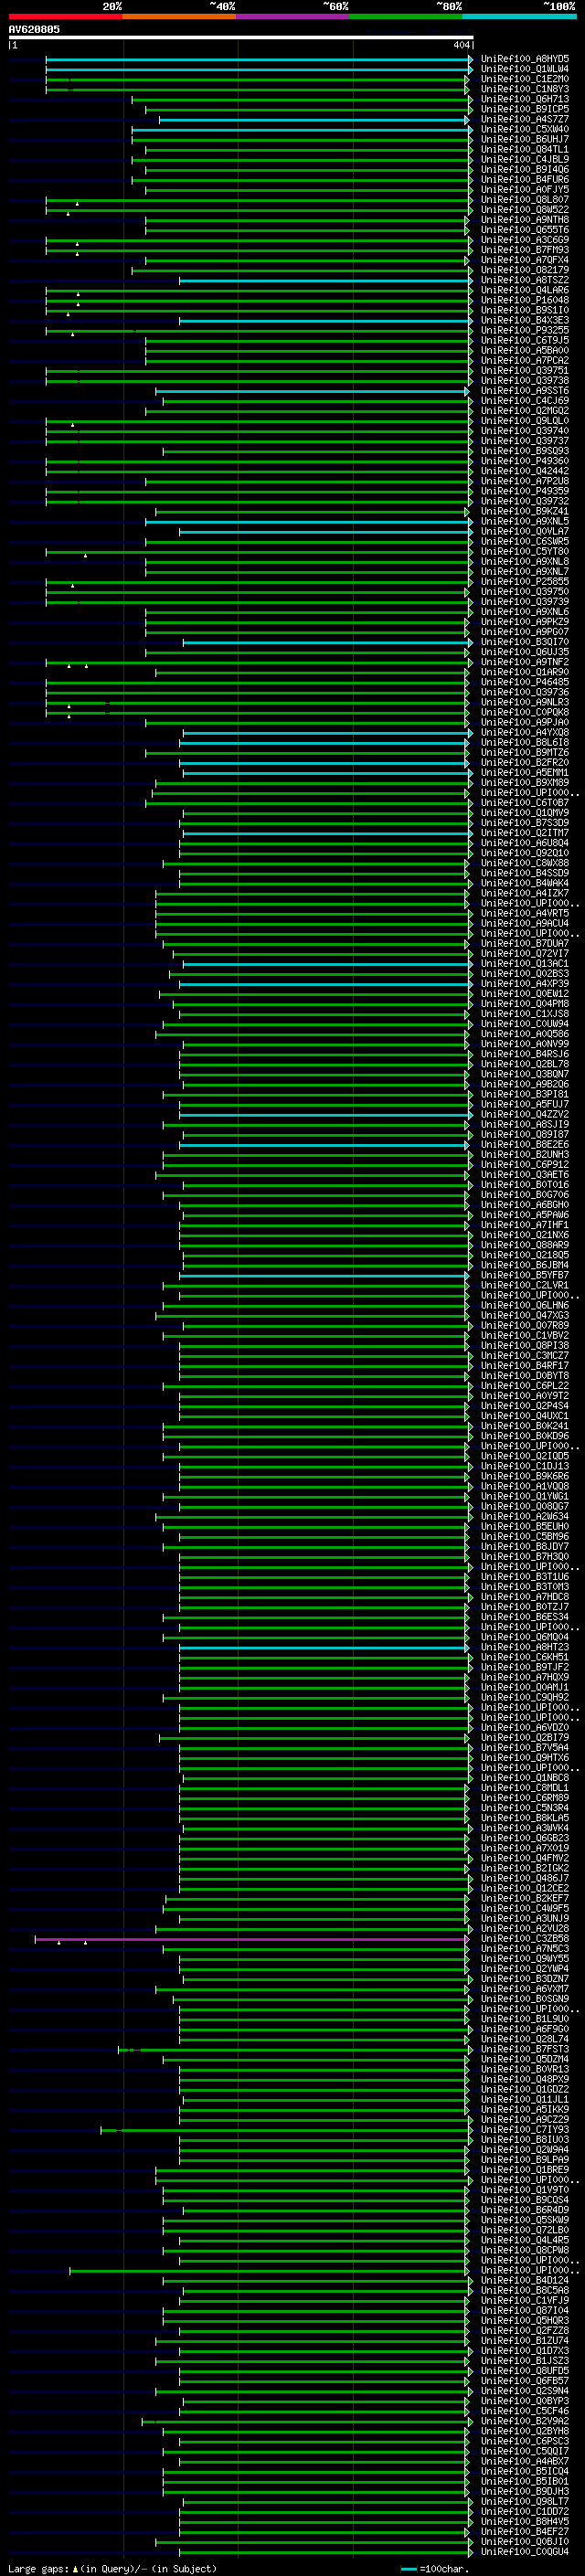Screen dimensions: 585x2576
Task: Click UniRef100_Q98LT7 label
Action: click(x=524, y=2502)
